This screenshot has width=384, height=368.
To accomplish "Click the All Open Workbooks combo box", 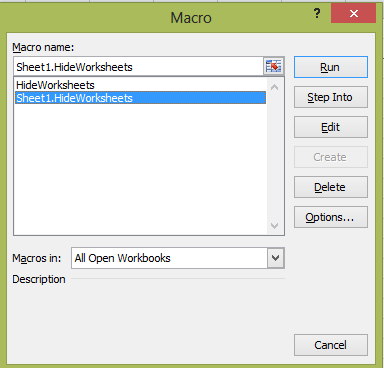I will tap(178, 258).
